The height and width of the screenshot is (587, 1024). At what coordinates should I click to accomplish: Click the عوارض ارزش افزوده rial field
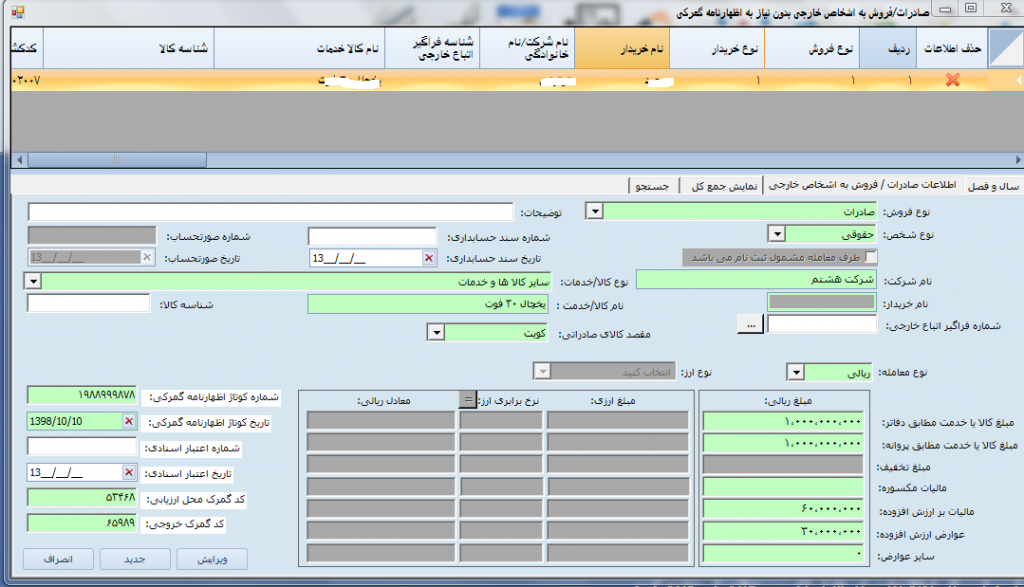(783, 531)
